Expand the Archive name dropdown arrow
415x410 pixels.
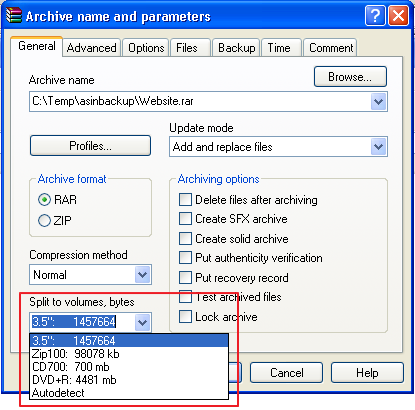378,101
